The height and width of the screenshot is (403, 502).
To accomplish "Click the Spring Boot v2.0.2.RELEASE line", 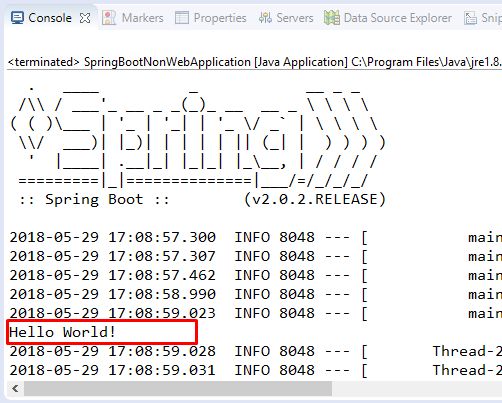I will click(202, 199).
